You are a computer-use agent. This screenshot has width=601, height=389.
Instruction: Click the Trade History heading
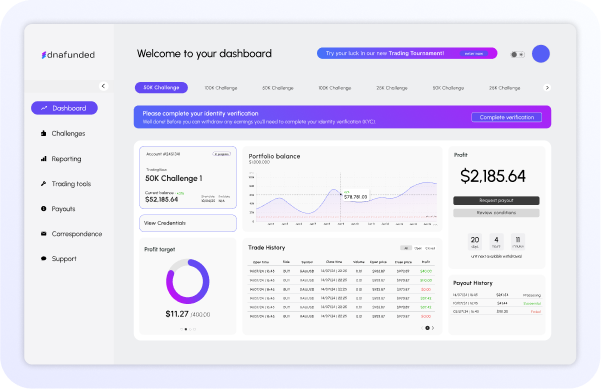266,248
